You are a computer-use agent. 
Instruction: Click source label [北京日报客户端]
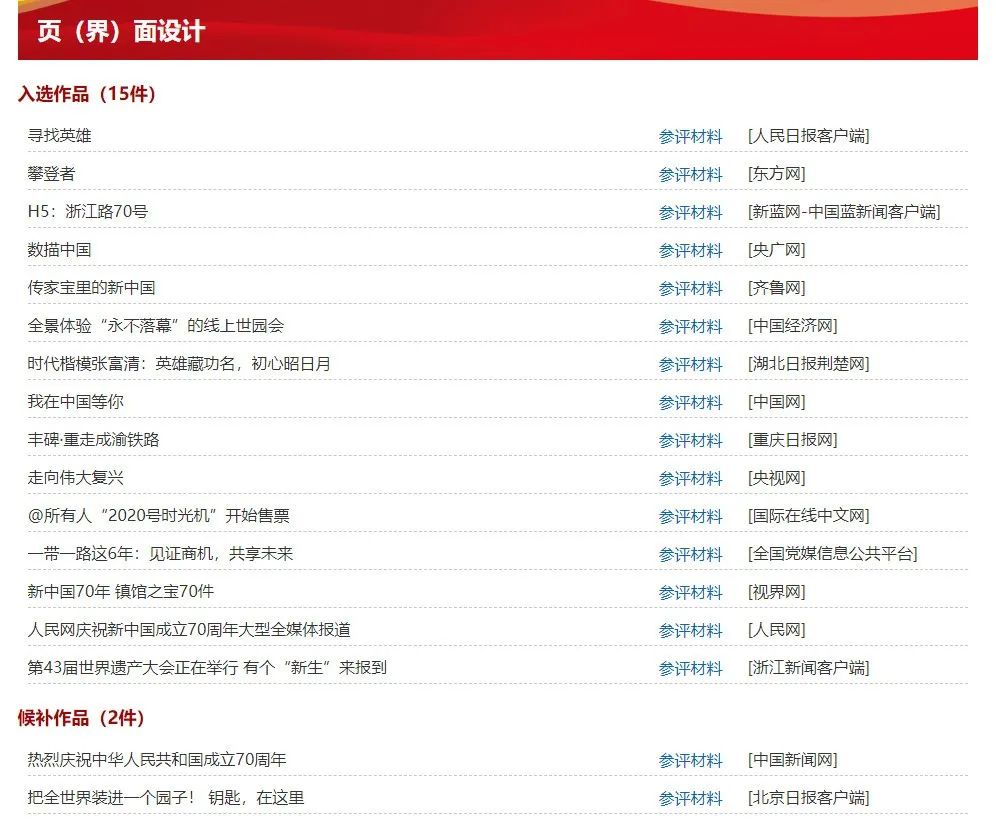809,798
